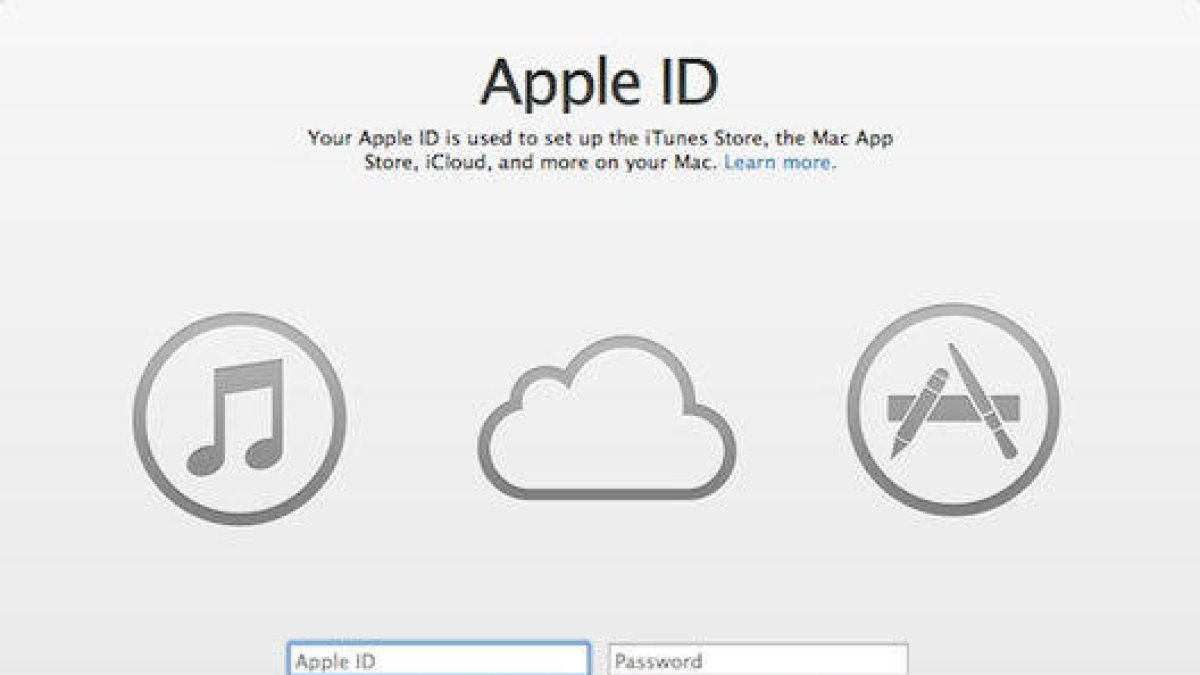Click the setup description paragraph

click(600, 150)
